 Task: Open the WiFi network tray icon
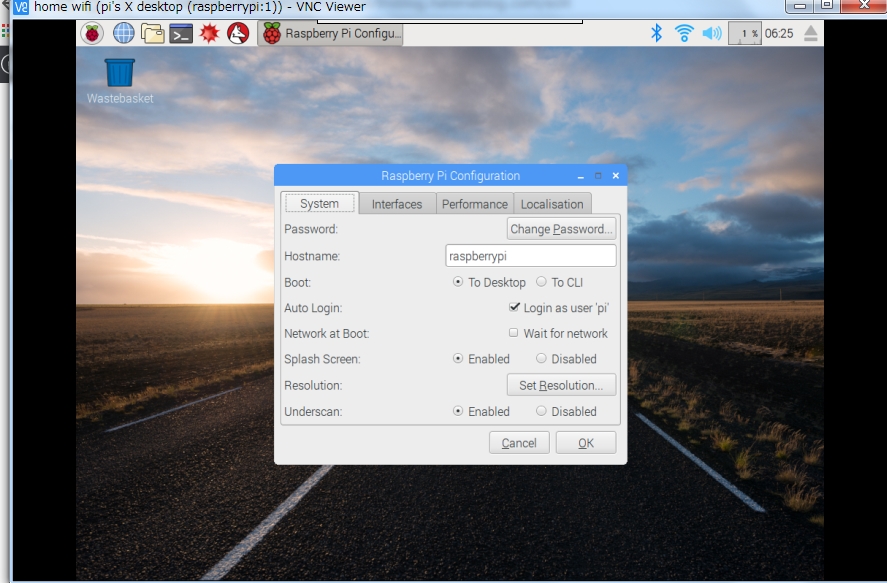click(x=684, y=33)
